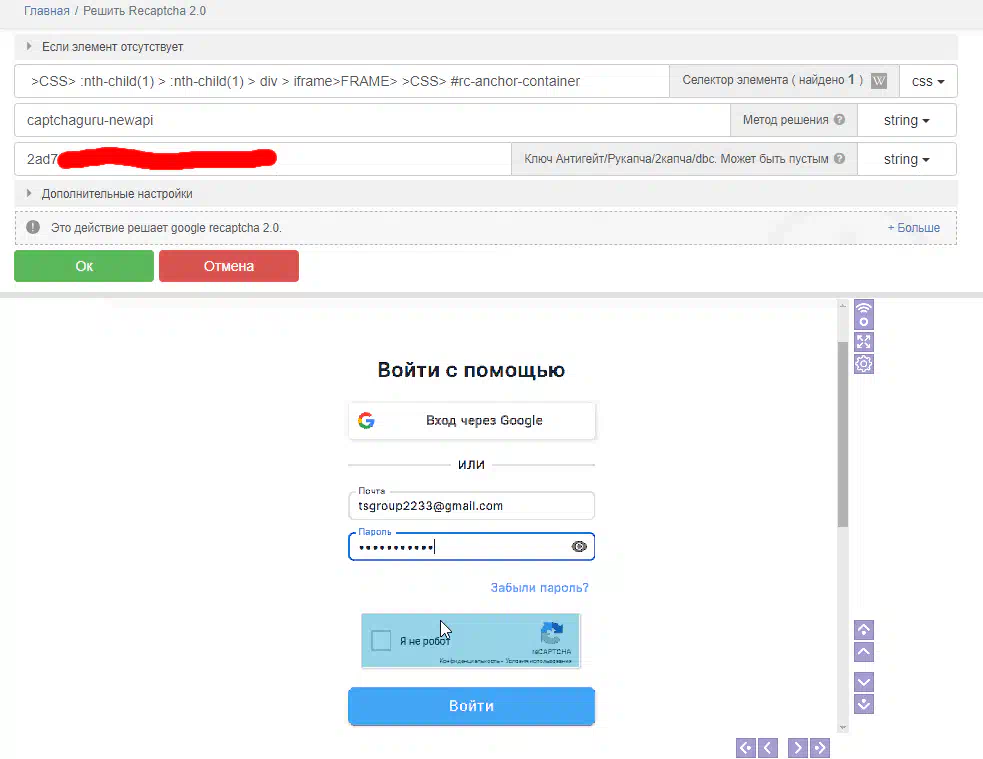Image resolution: width=983 pixels, height=759 pixels.
Task: Click the + Больше link
Action: tap(913, 228)
